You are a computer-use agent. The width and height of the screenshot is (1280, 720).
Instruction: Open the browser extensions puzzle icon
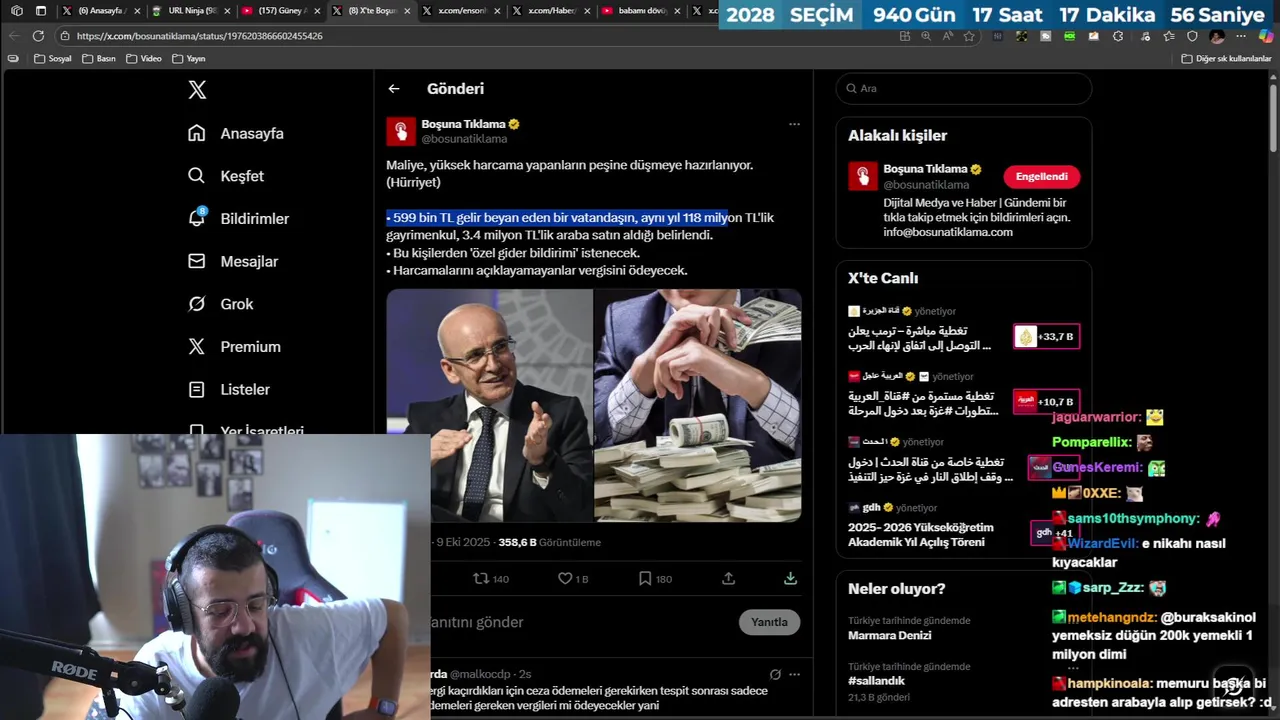coord(1118,36)
